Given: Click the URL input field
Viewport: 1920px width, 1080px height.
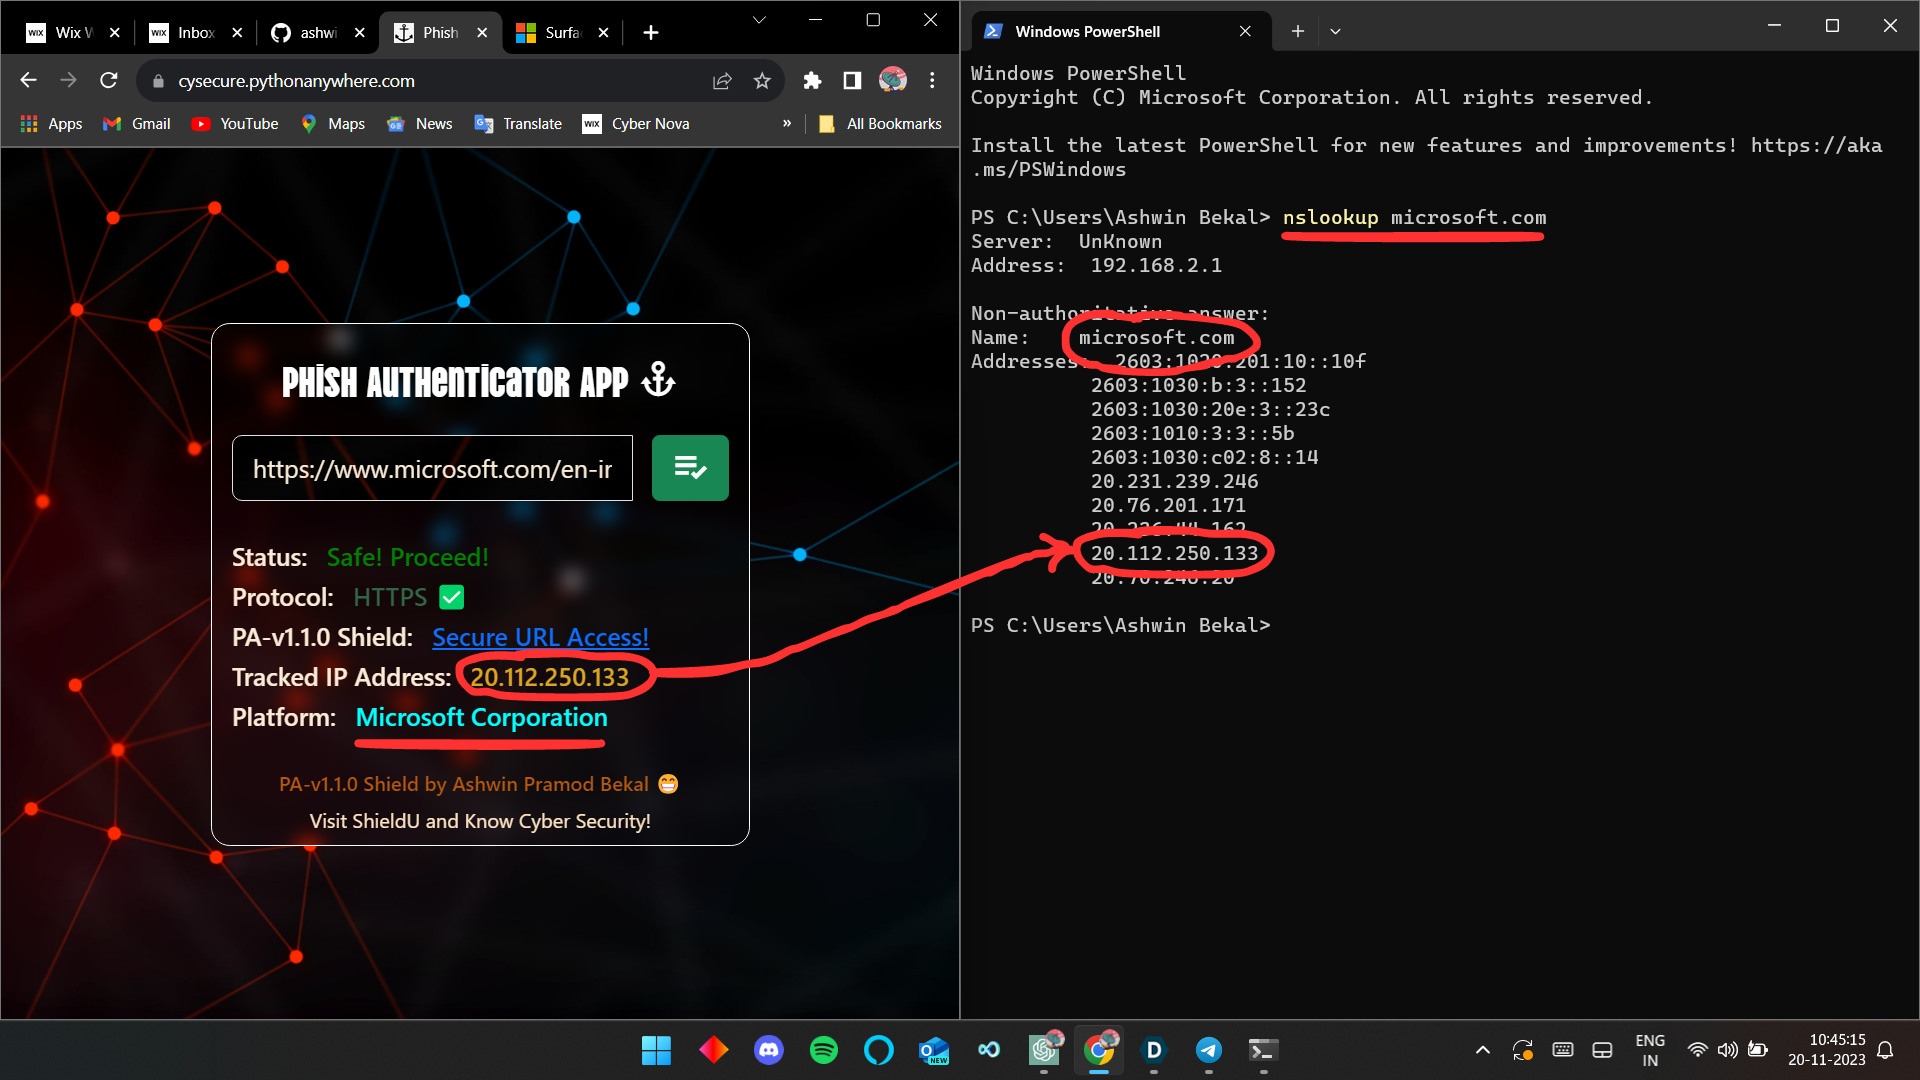Looking at the screenshot, I should coord(432,468).
